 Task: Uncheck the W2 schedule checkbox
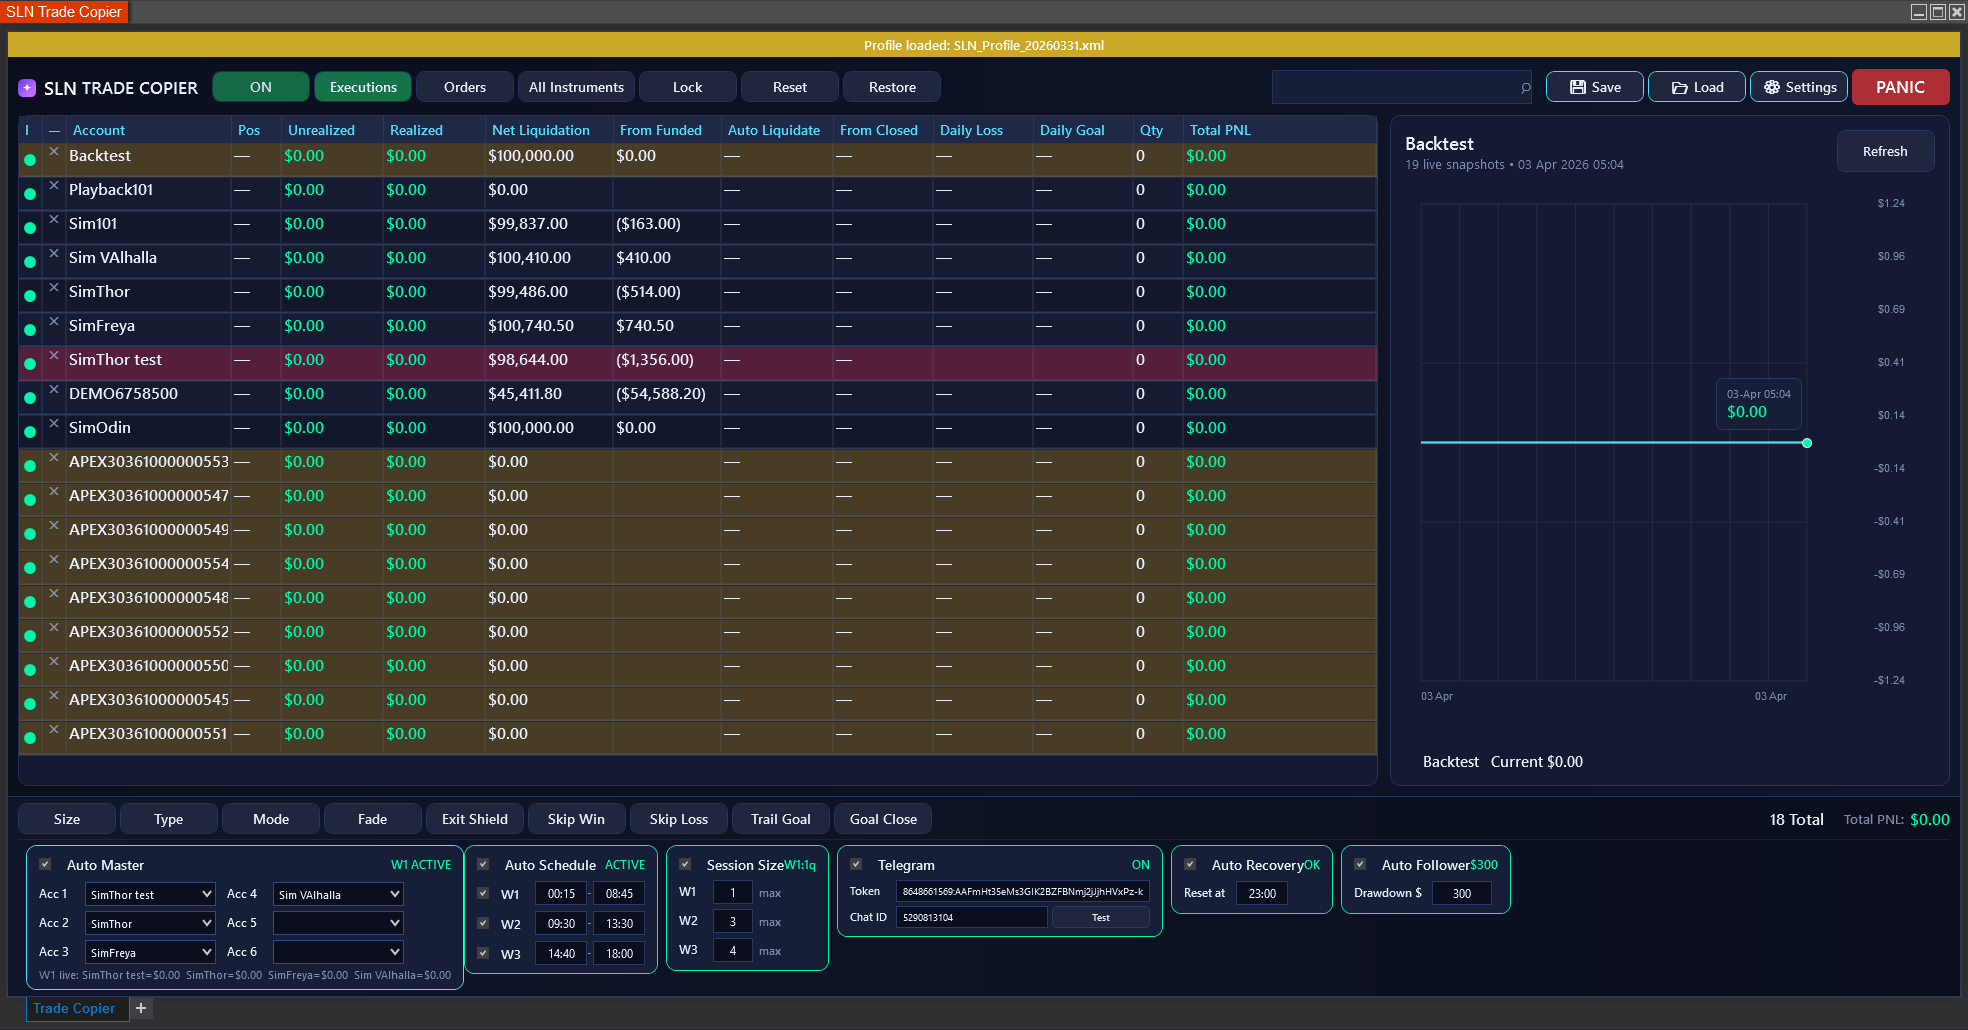483,923
